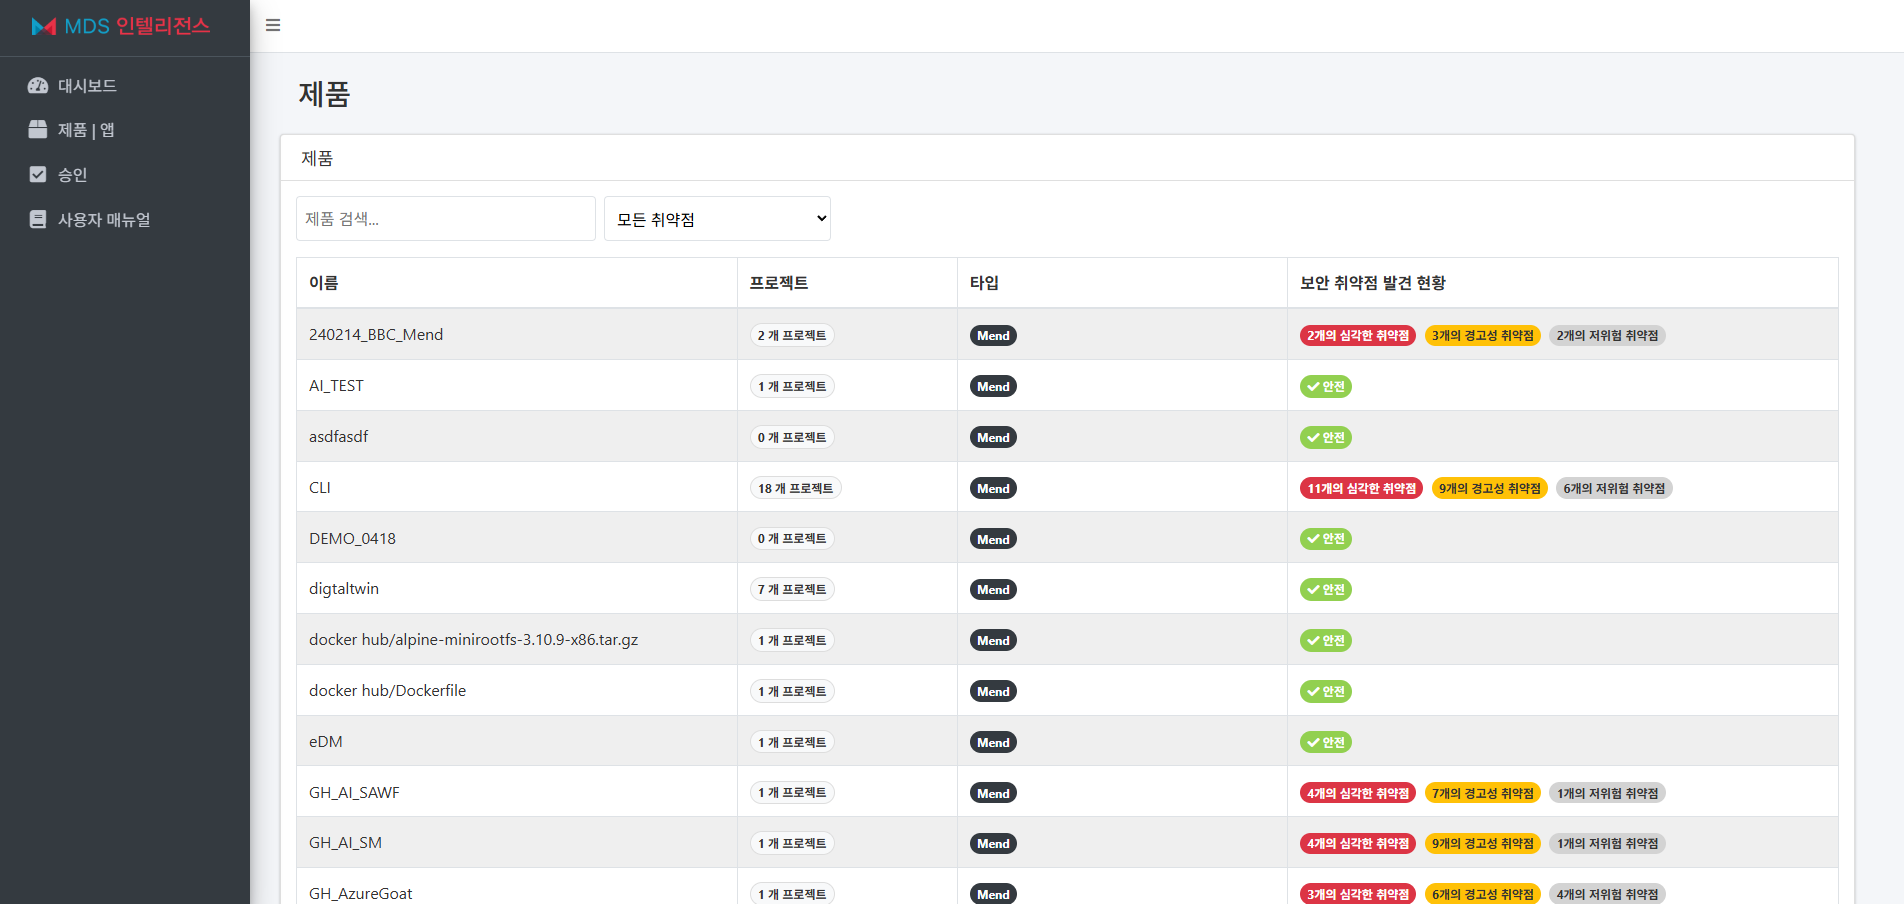The image size is (1904, 904).
Task: Open the hamburger menu icon
Action: 272,25
